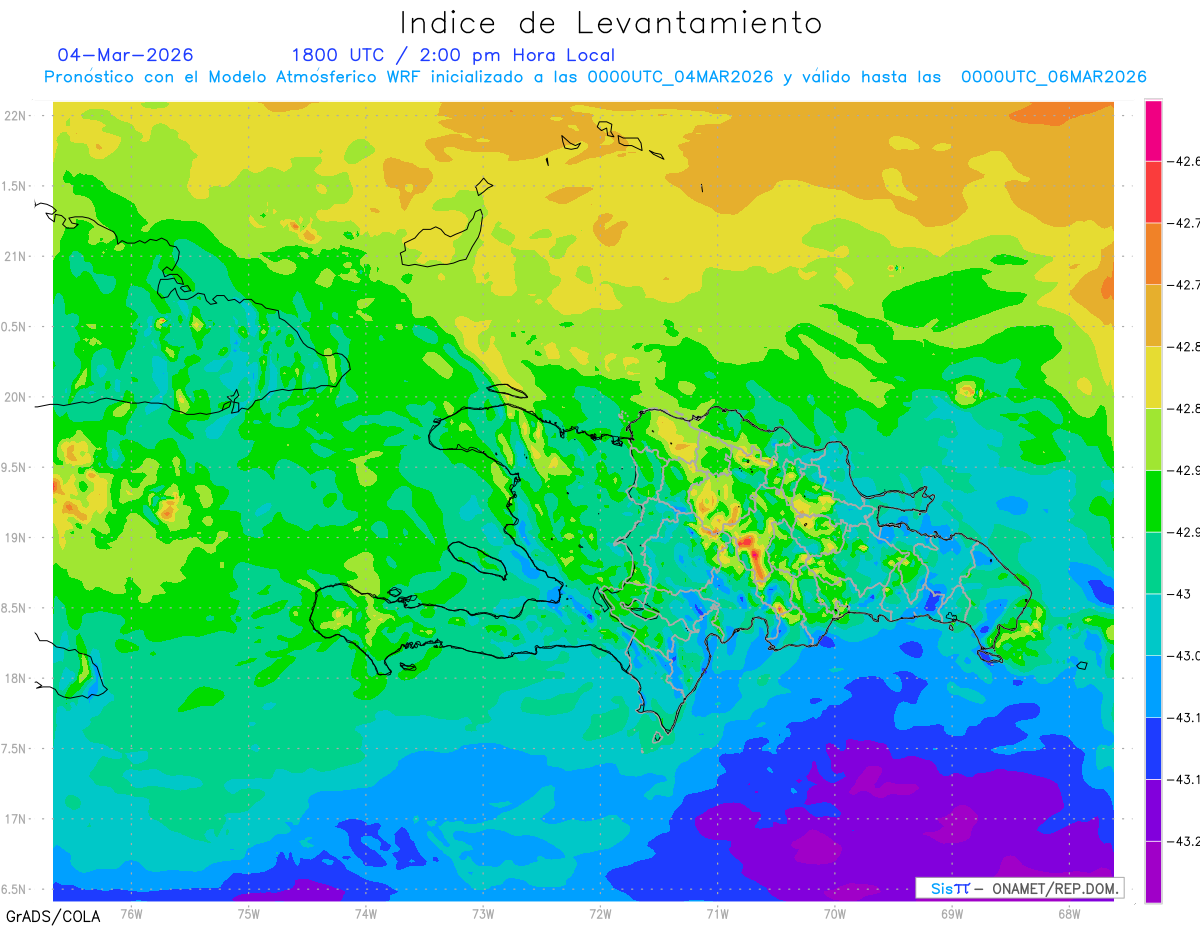1200x927 pixels.
Task: Select the "75W" longitude label
Action: [x=249, y=913]
